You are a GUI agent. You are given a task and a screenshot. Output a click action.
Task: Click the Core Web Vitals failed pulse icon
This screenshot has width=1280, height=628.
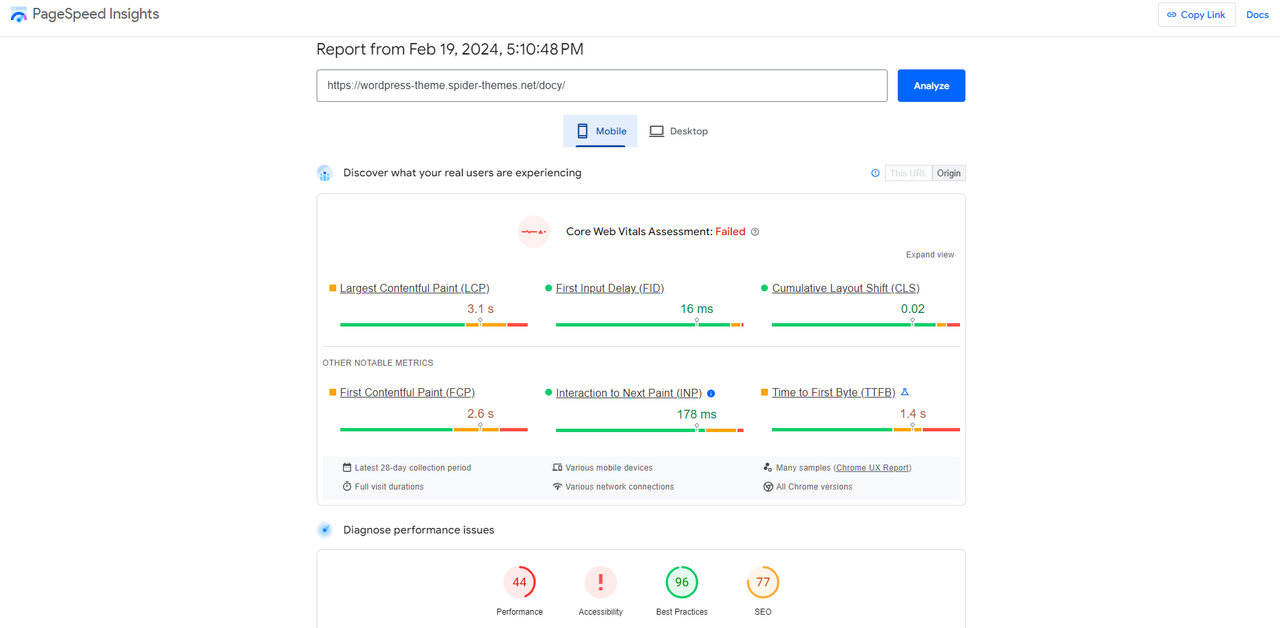tap(534, 232)
